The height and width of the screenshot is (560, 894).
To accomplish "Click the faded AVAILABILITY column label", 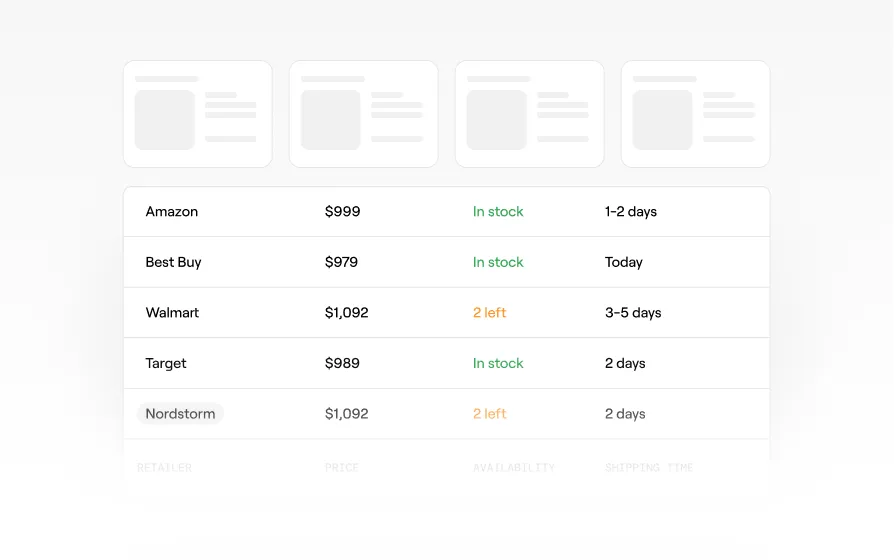I will click(x=514, y=468).
